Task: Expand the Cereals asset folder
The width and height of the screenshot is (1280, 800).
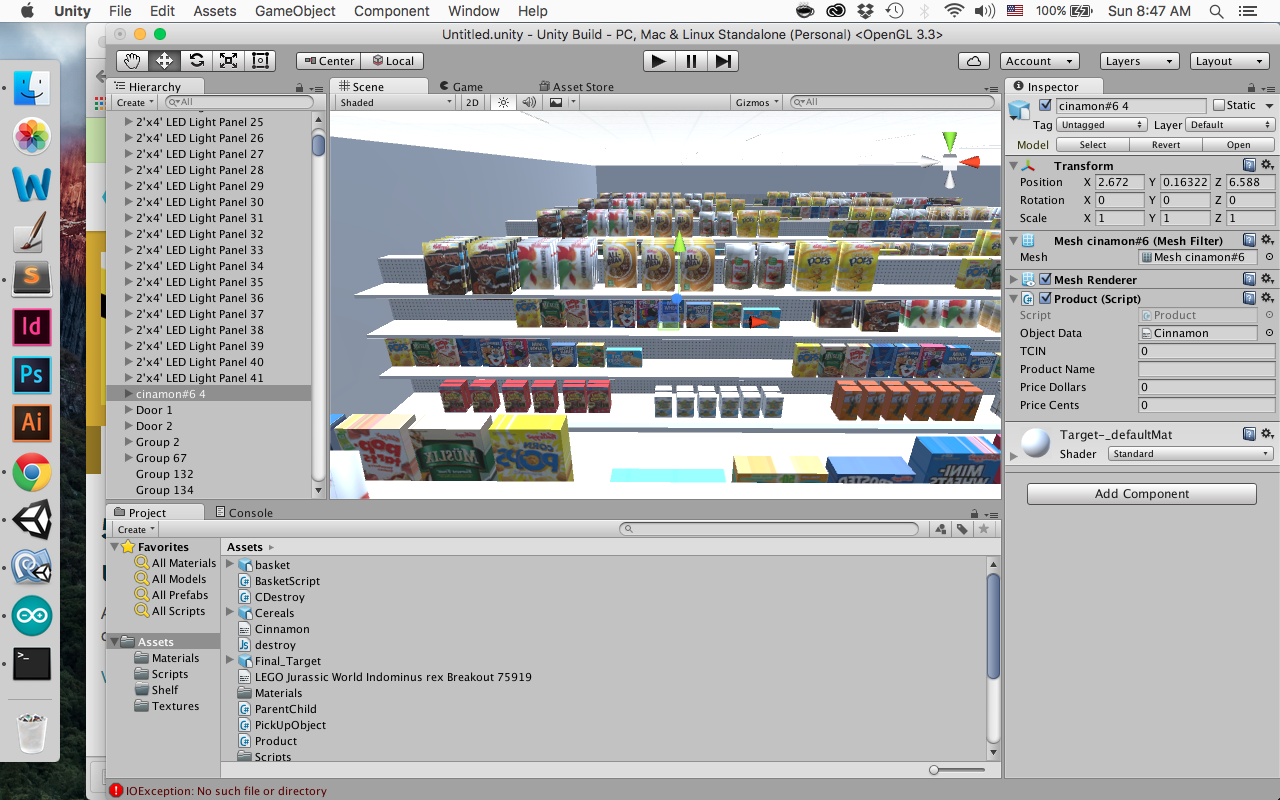Action: (x=229, y=613)
